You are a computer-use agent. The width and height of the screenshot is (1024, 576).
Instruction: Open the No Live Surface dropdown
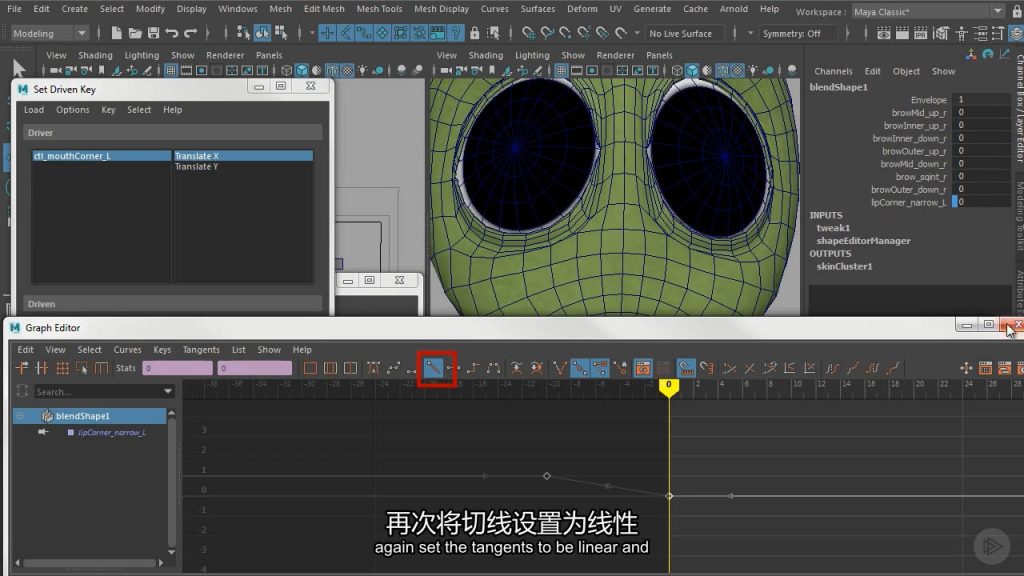coord(684,33)
